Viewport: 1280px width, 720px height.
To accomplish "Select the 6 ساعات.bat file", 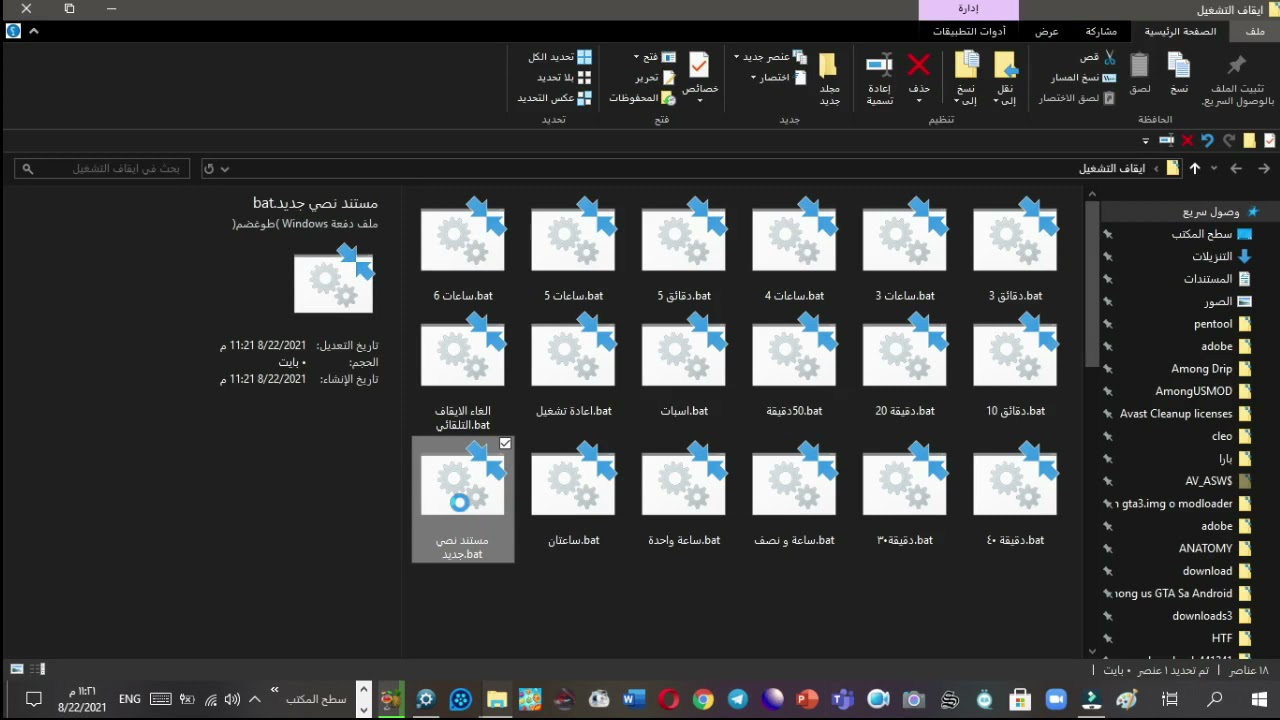I will 463,250.
